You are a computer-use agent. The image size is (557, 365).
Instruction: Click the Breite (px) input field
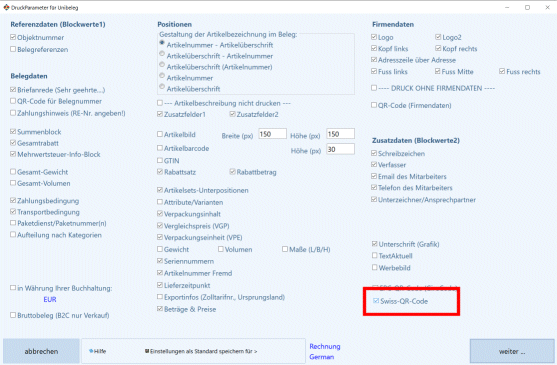click(272, 134)
